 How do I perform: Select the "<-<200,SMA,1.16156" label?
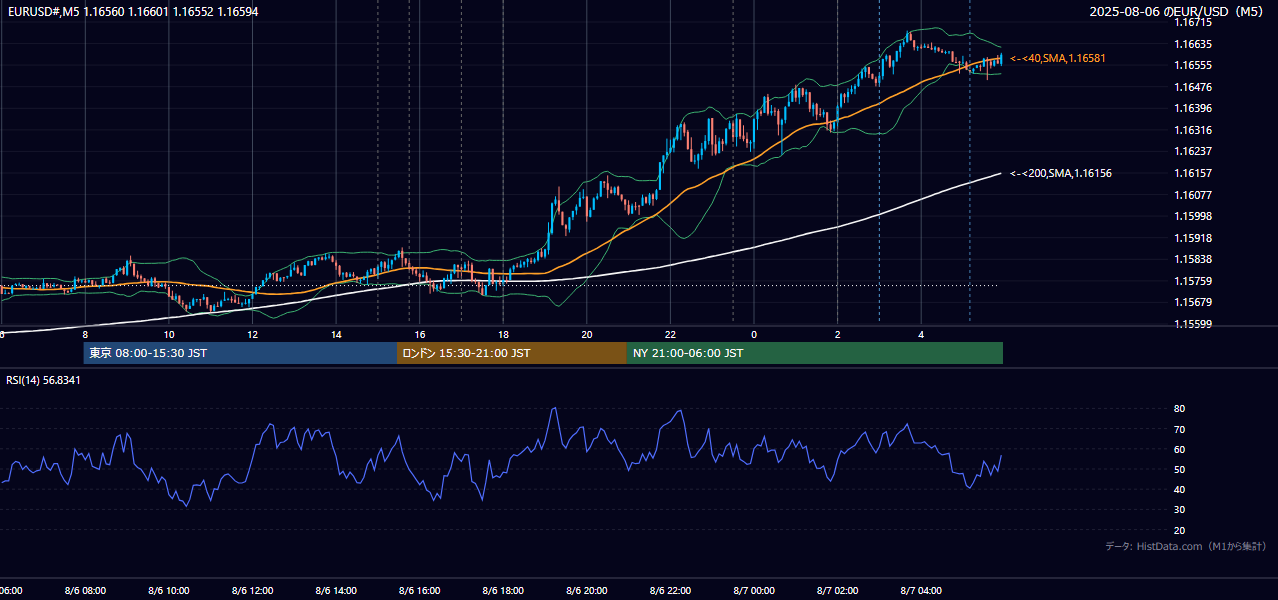pyautogui.click(x=1061, y=174)
